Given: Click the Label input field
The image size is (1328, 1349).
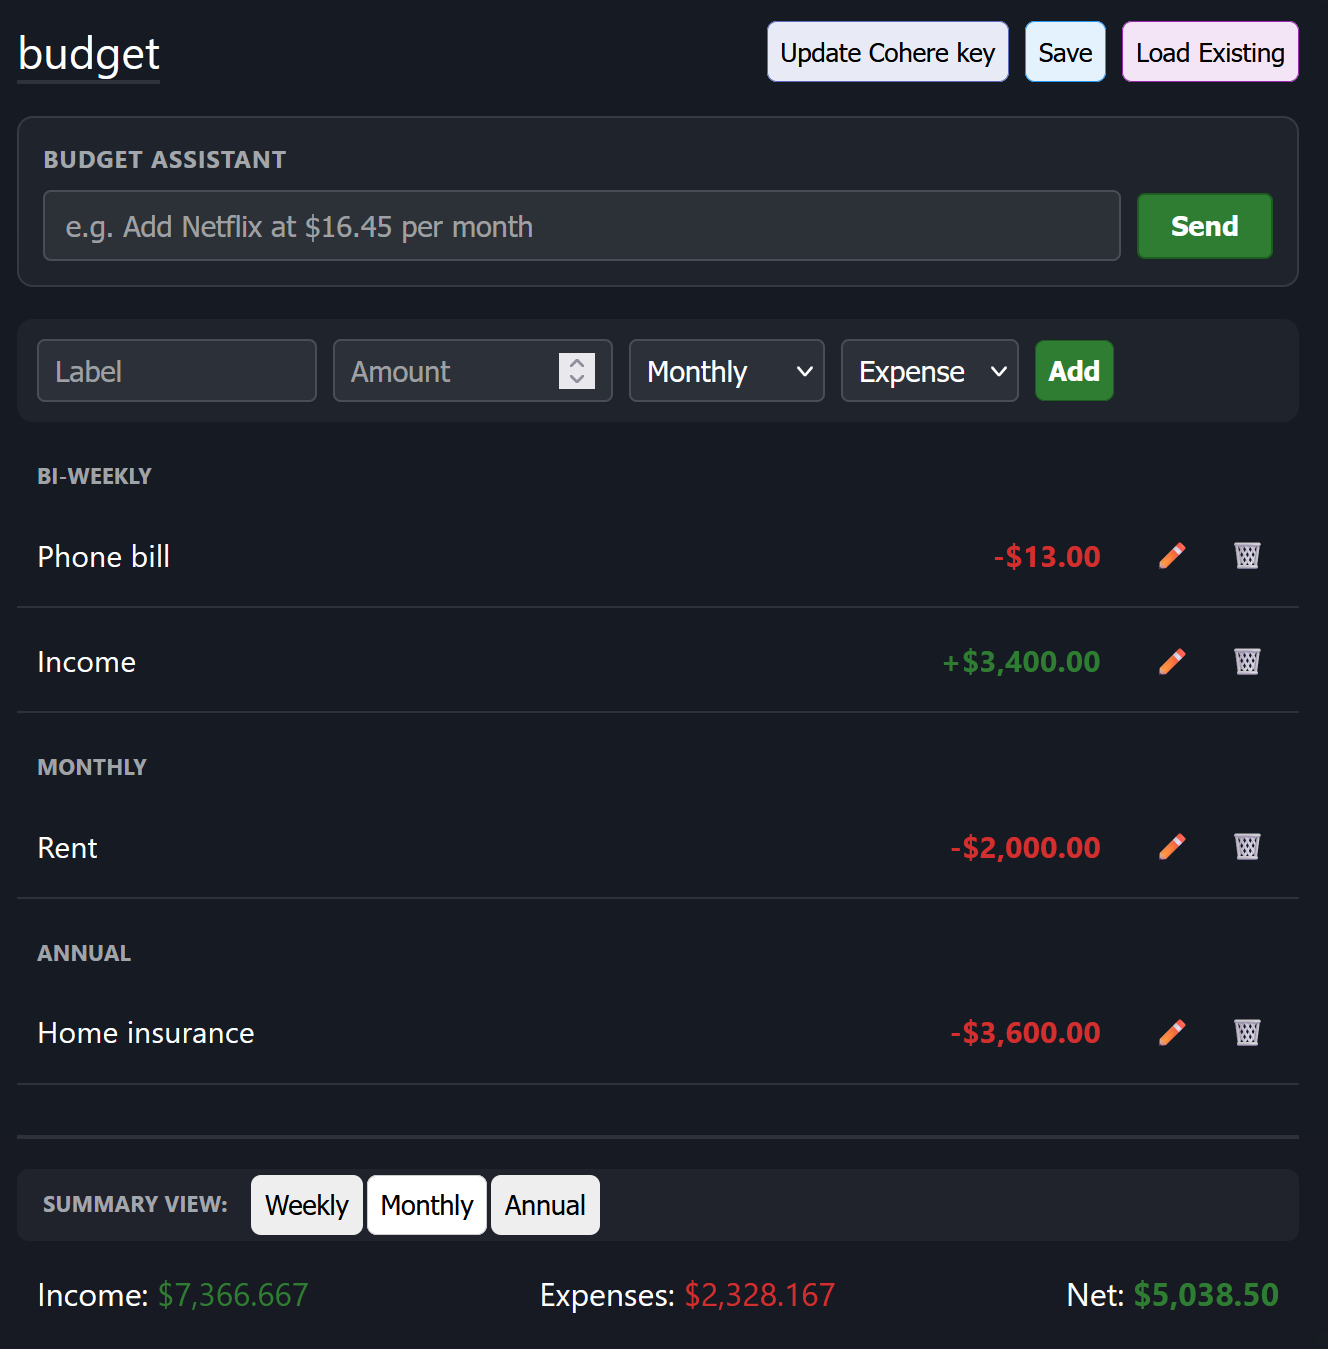Looking at the screenshot, I should coord(177,371).
